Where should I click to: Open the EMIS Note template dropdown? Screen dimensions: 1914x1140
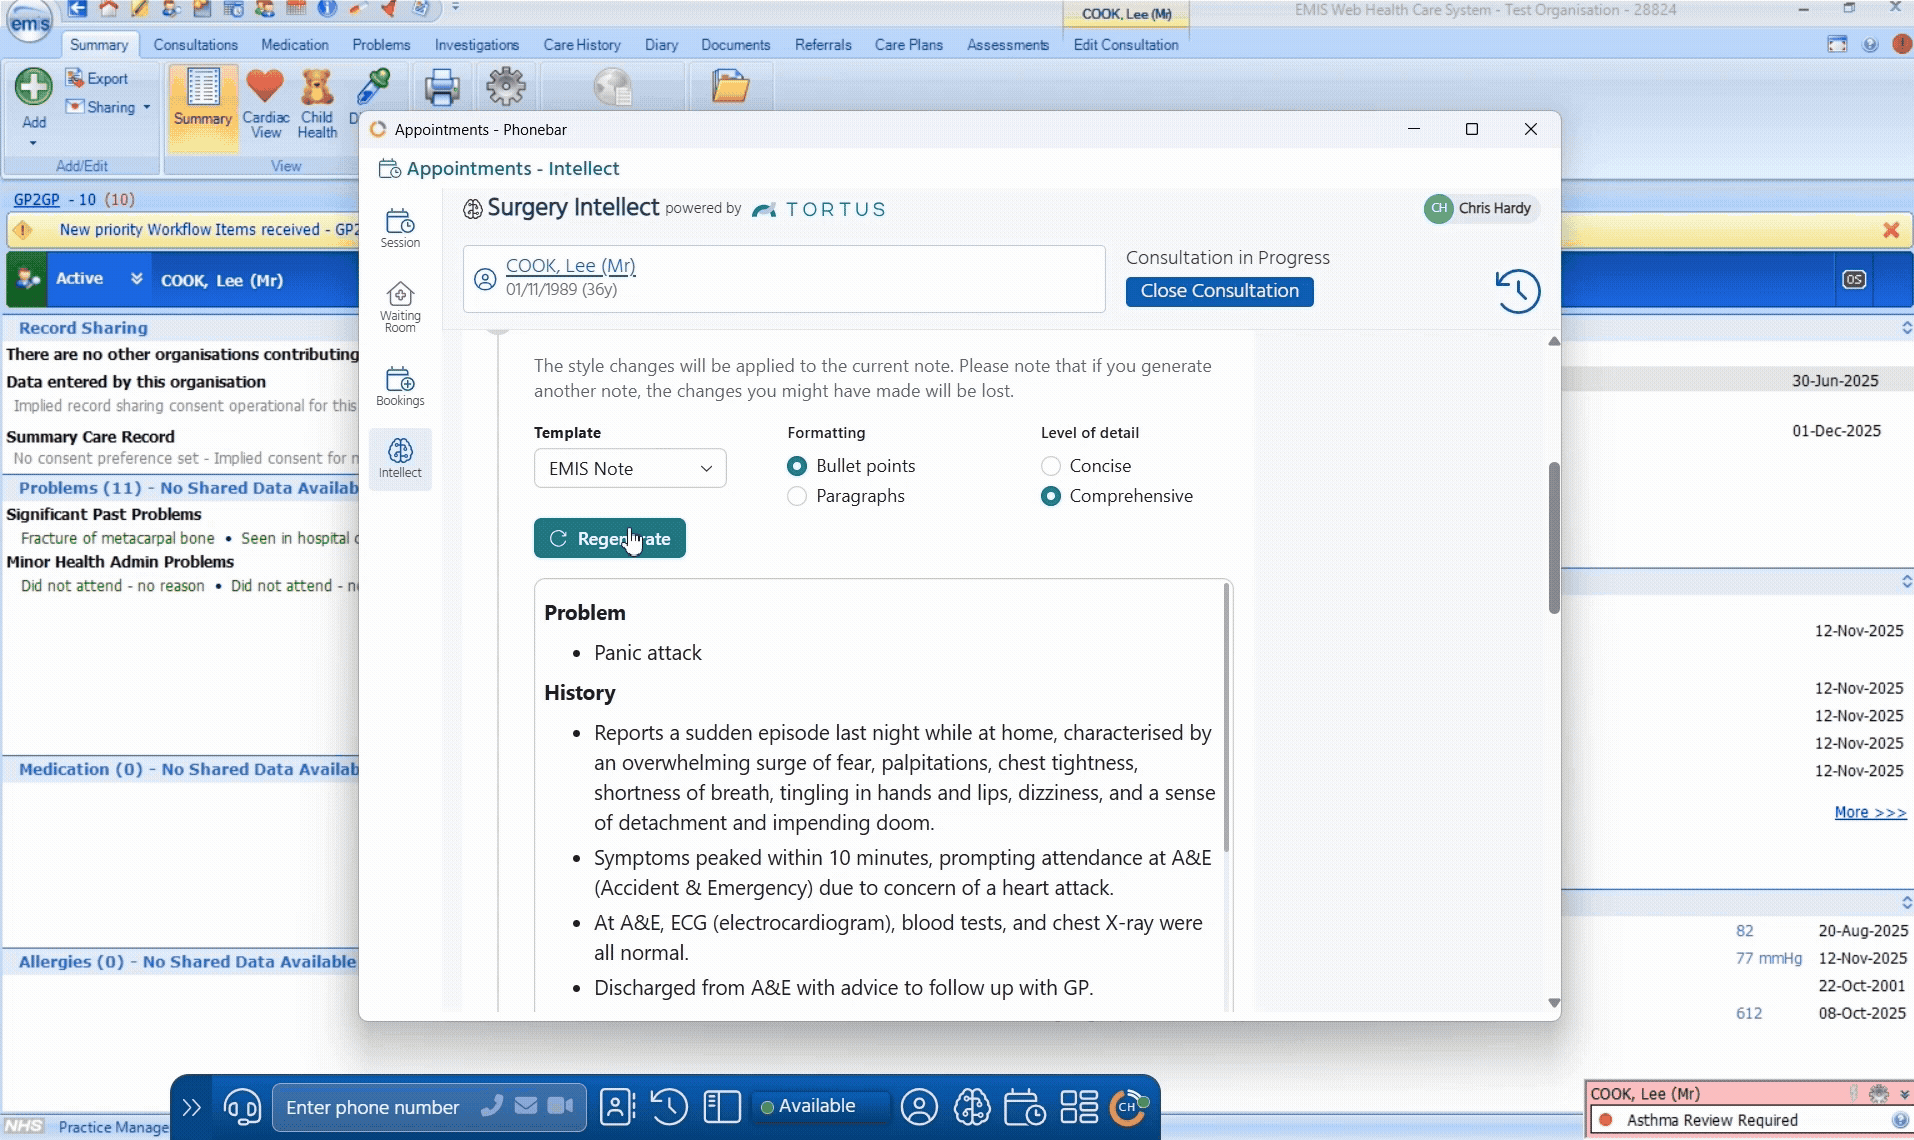tap(629, 468)
